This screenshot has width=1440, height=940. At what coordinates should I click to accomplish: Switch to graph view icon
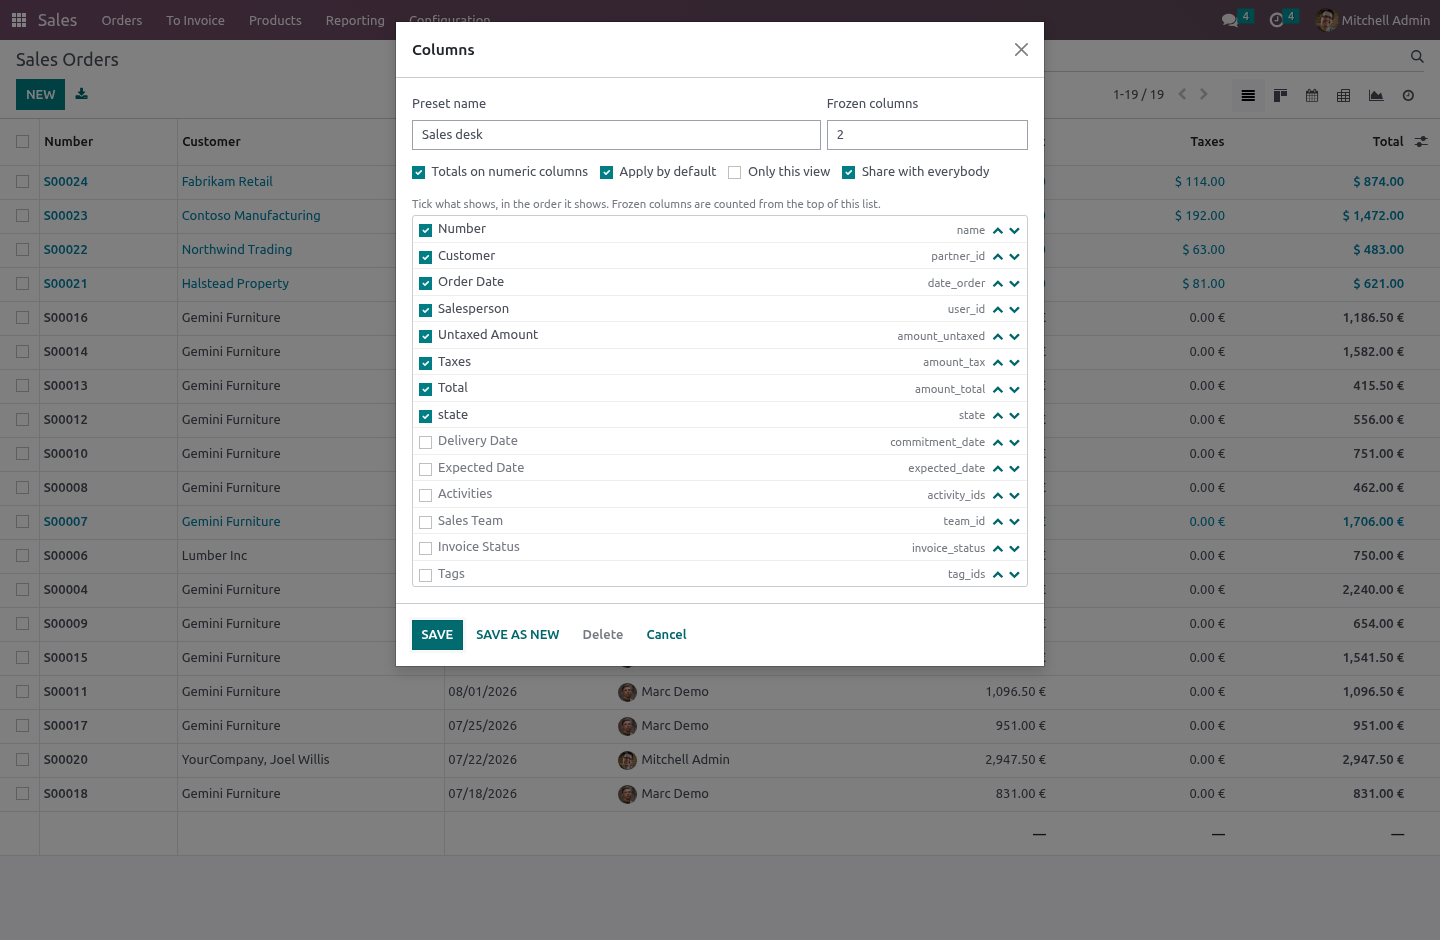(x=1376, y=95)
